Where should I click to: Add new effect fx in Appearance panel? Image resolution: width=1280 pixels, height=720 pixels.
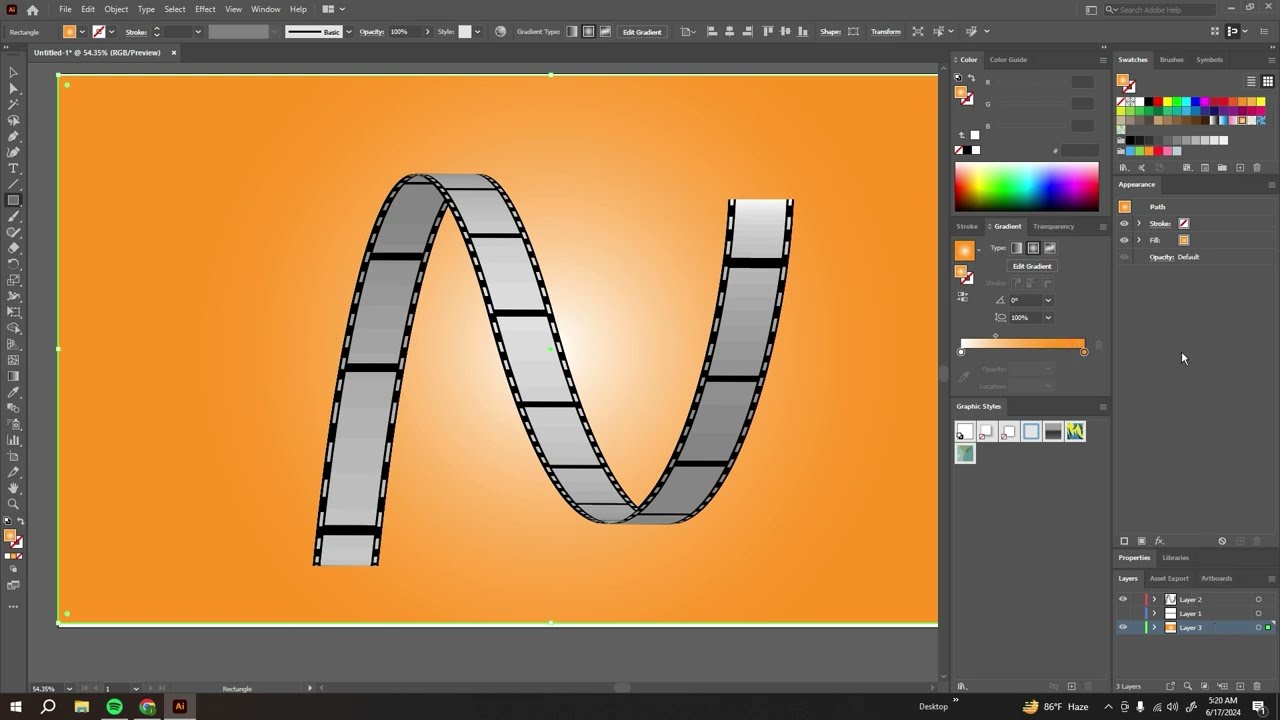1159,541
